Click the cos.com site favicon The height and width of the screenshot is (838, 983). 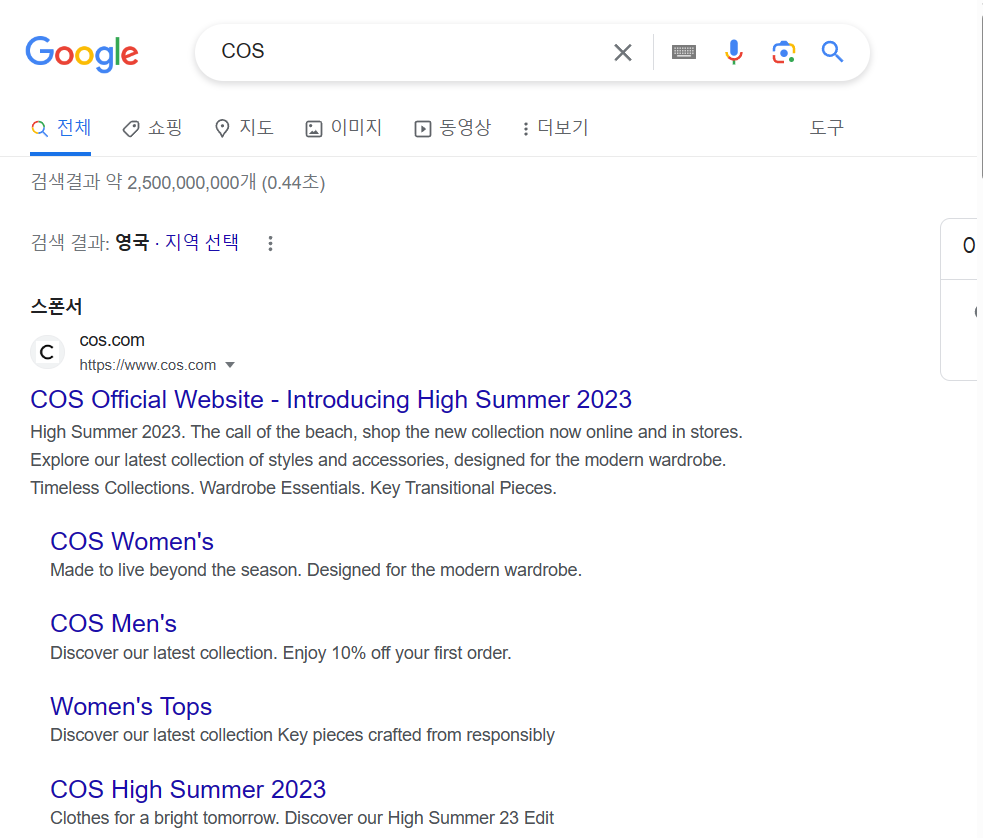tap(47, 352)
